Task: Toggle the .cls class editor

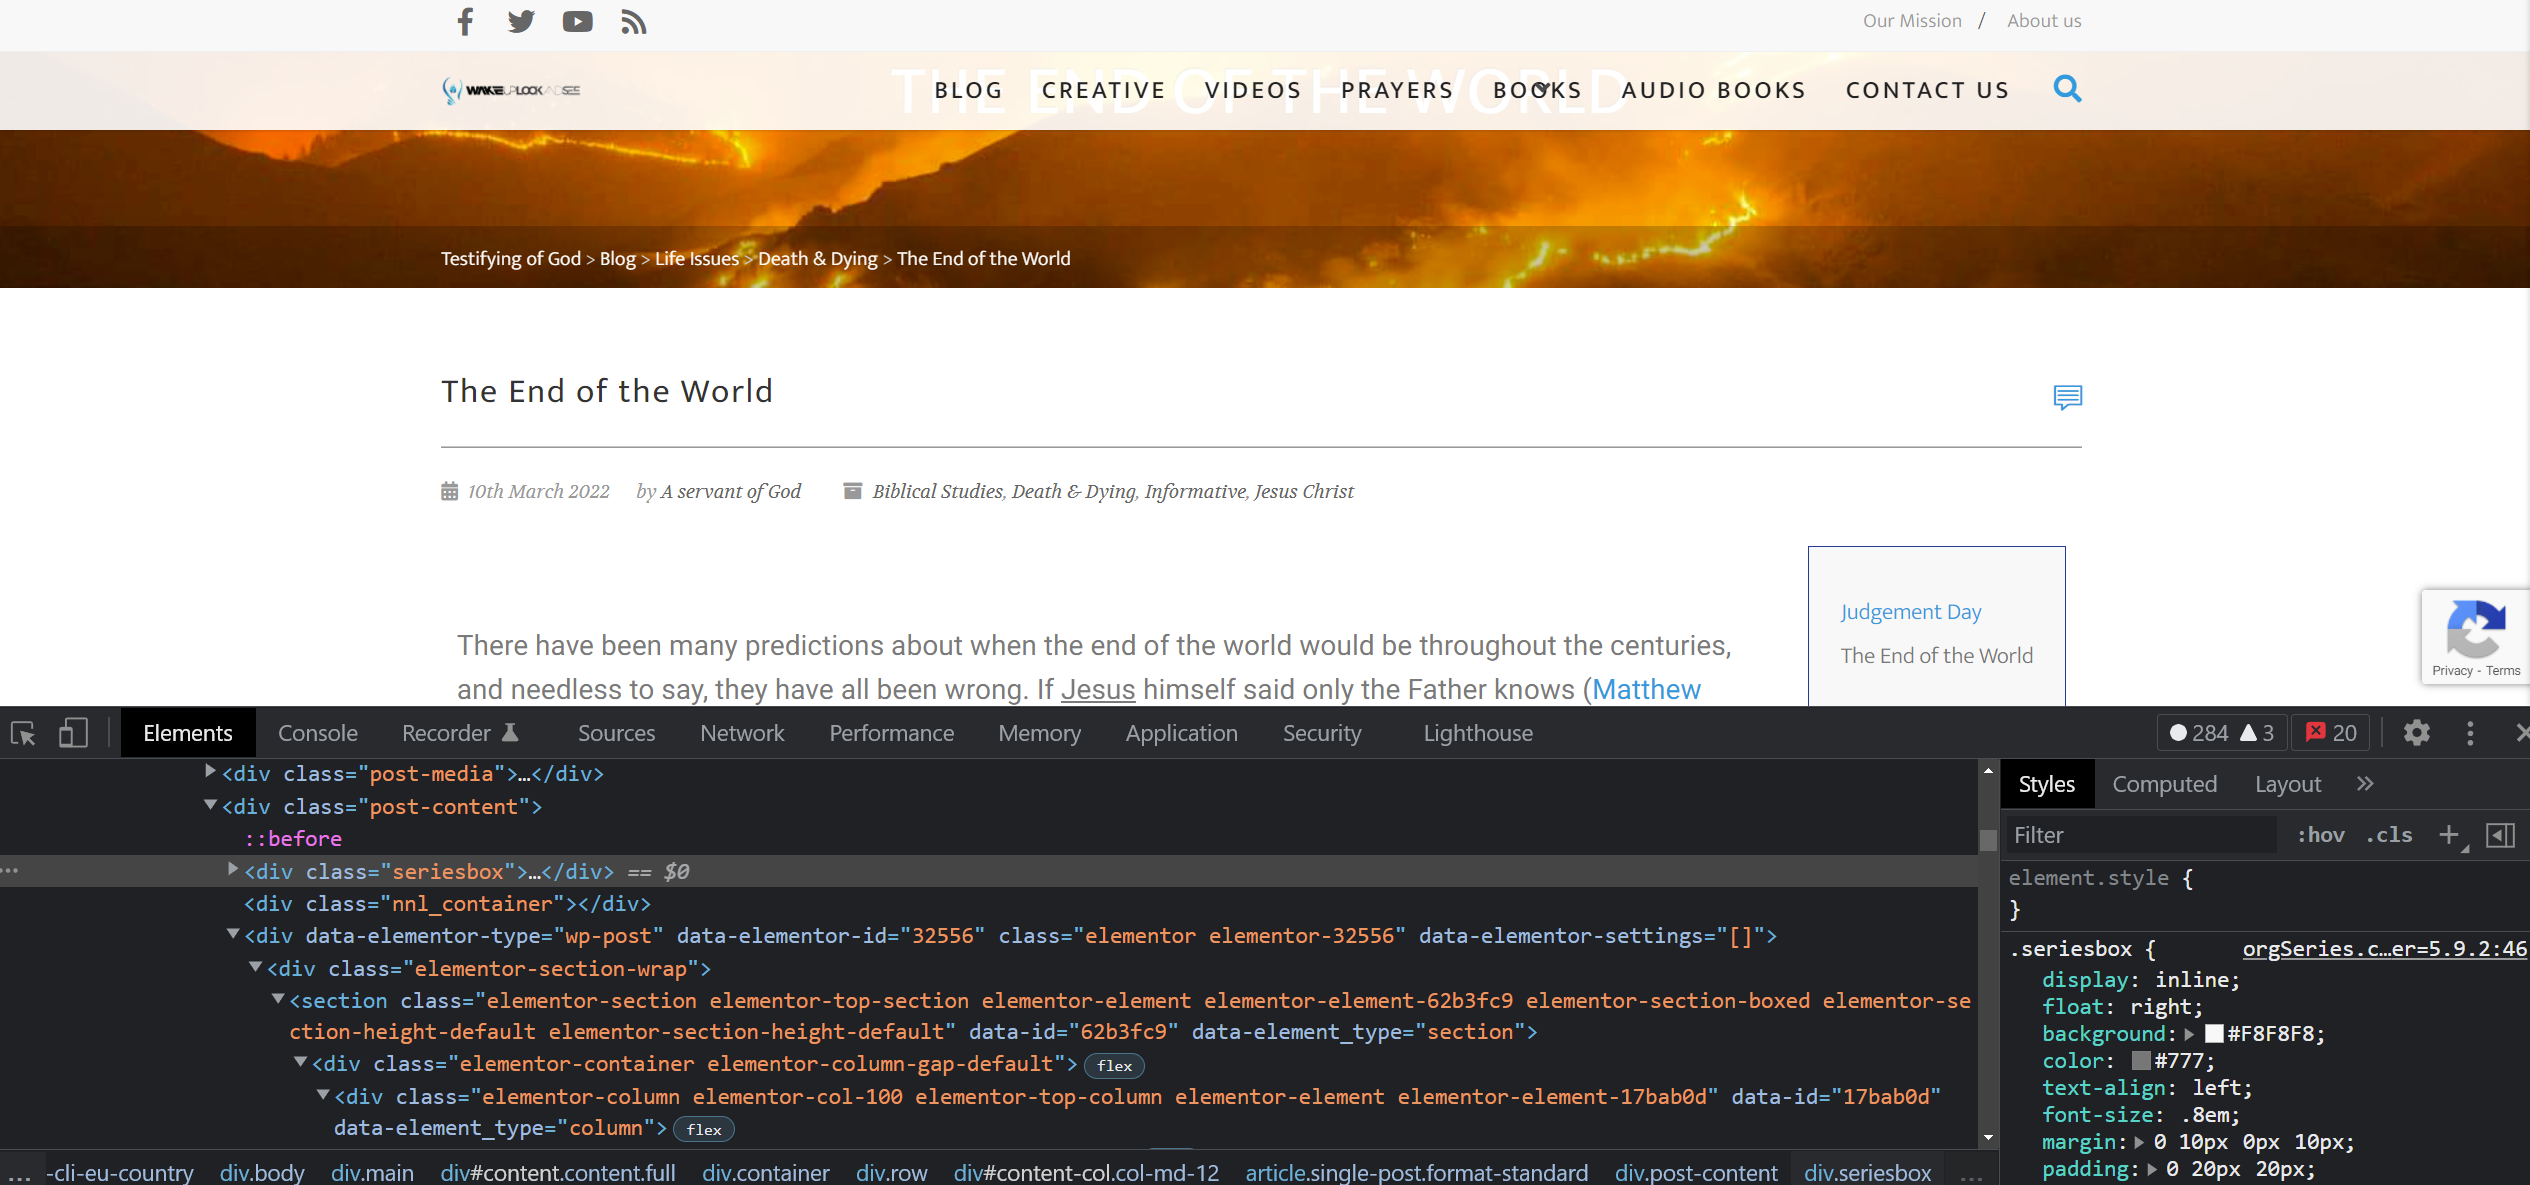Action: (x=2389, y=834)
